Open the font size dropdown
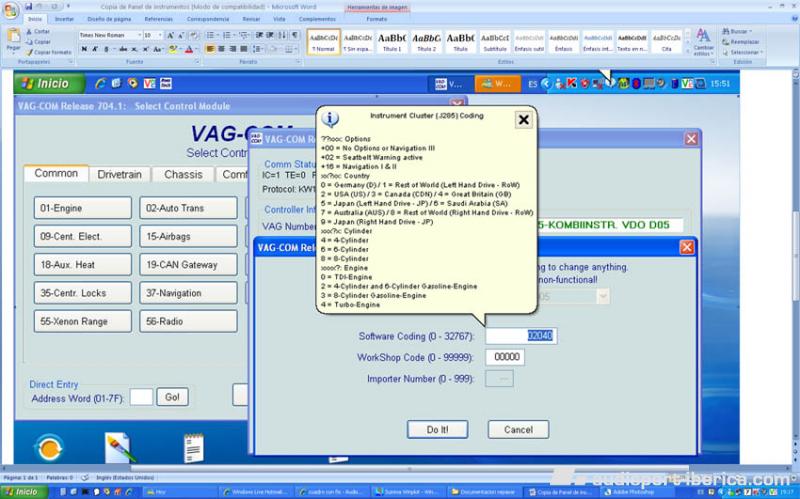The height and width of the screenshot is (499, 800). pyautogui.click(x=160, y=35)
